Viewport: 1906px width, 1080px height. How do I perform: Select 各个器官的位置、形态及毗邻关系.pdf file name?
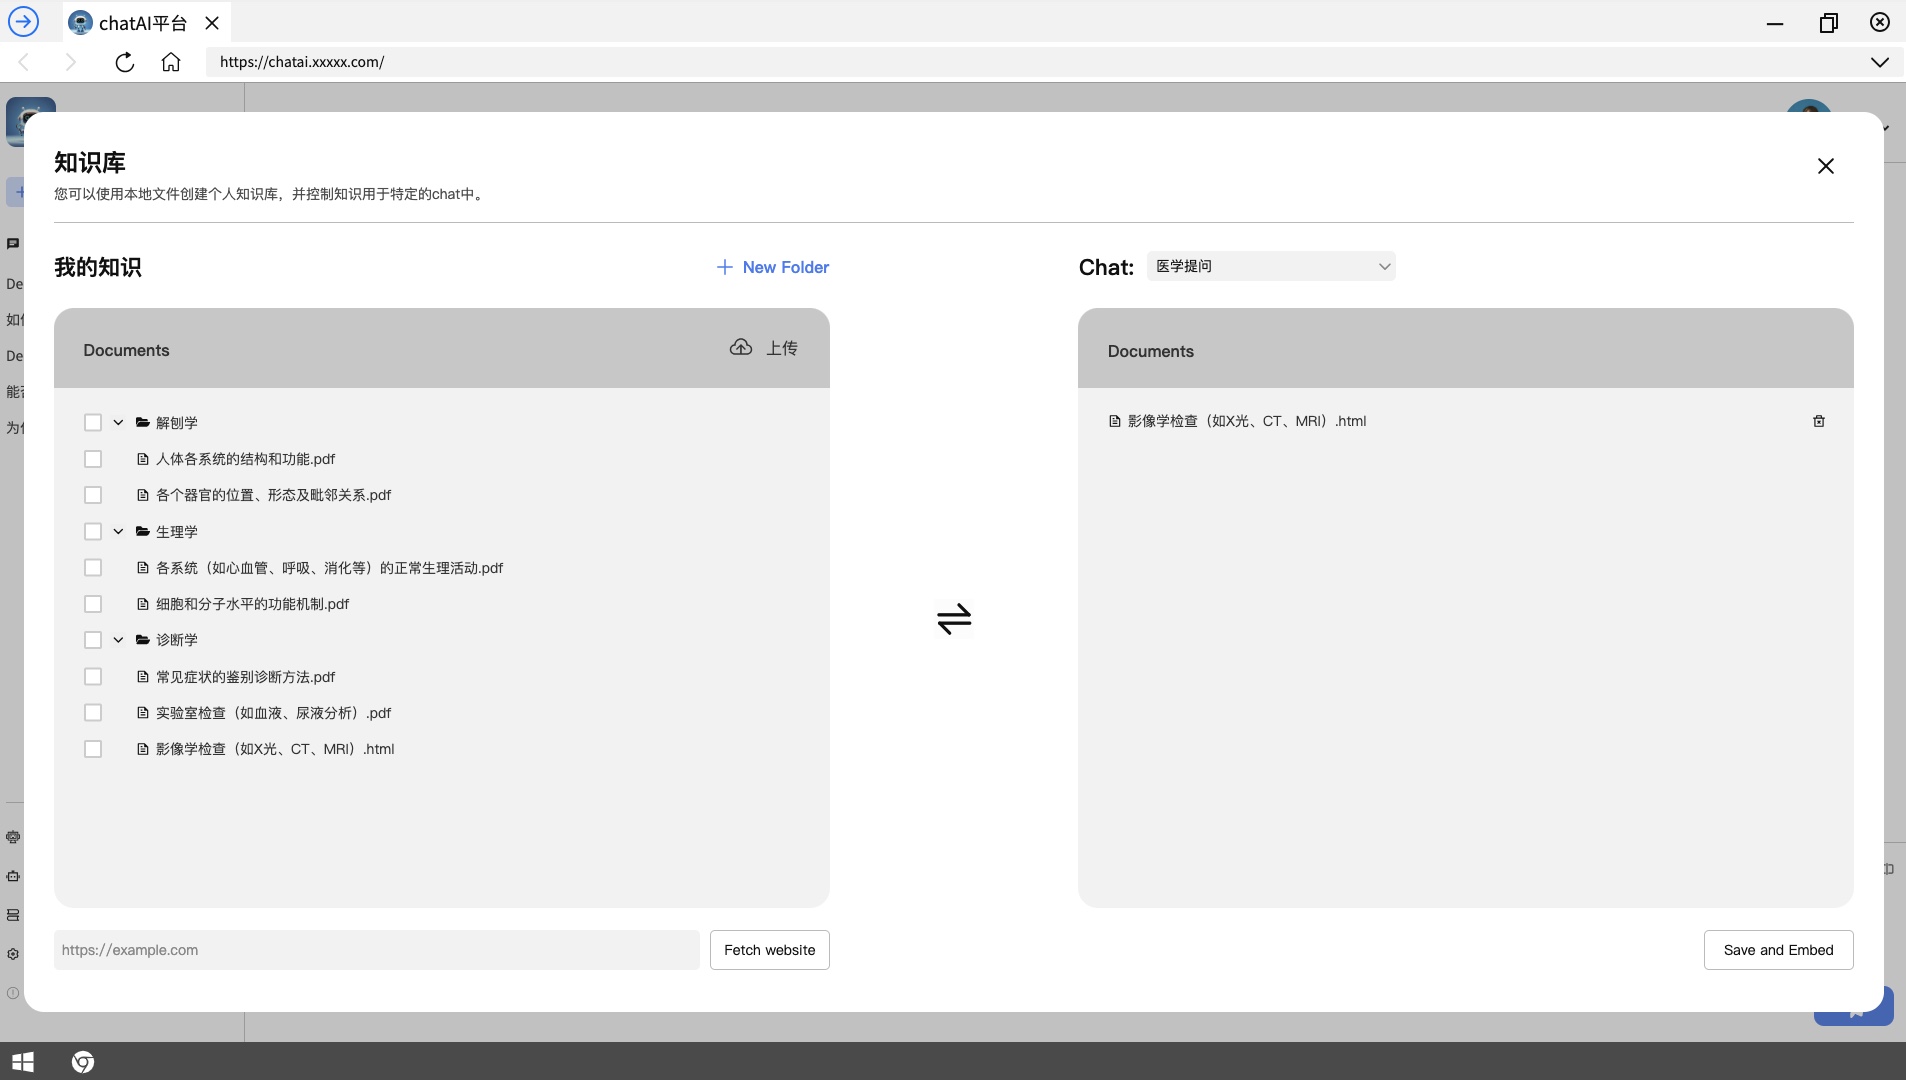[273, 495]
